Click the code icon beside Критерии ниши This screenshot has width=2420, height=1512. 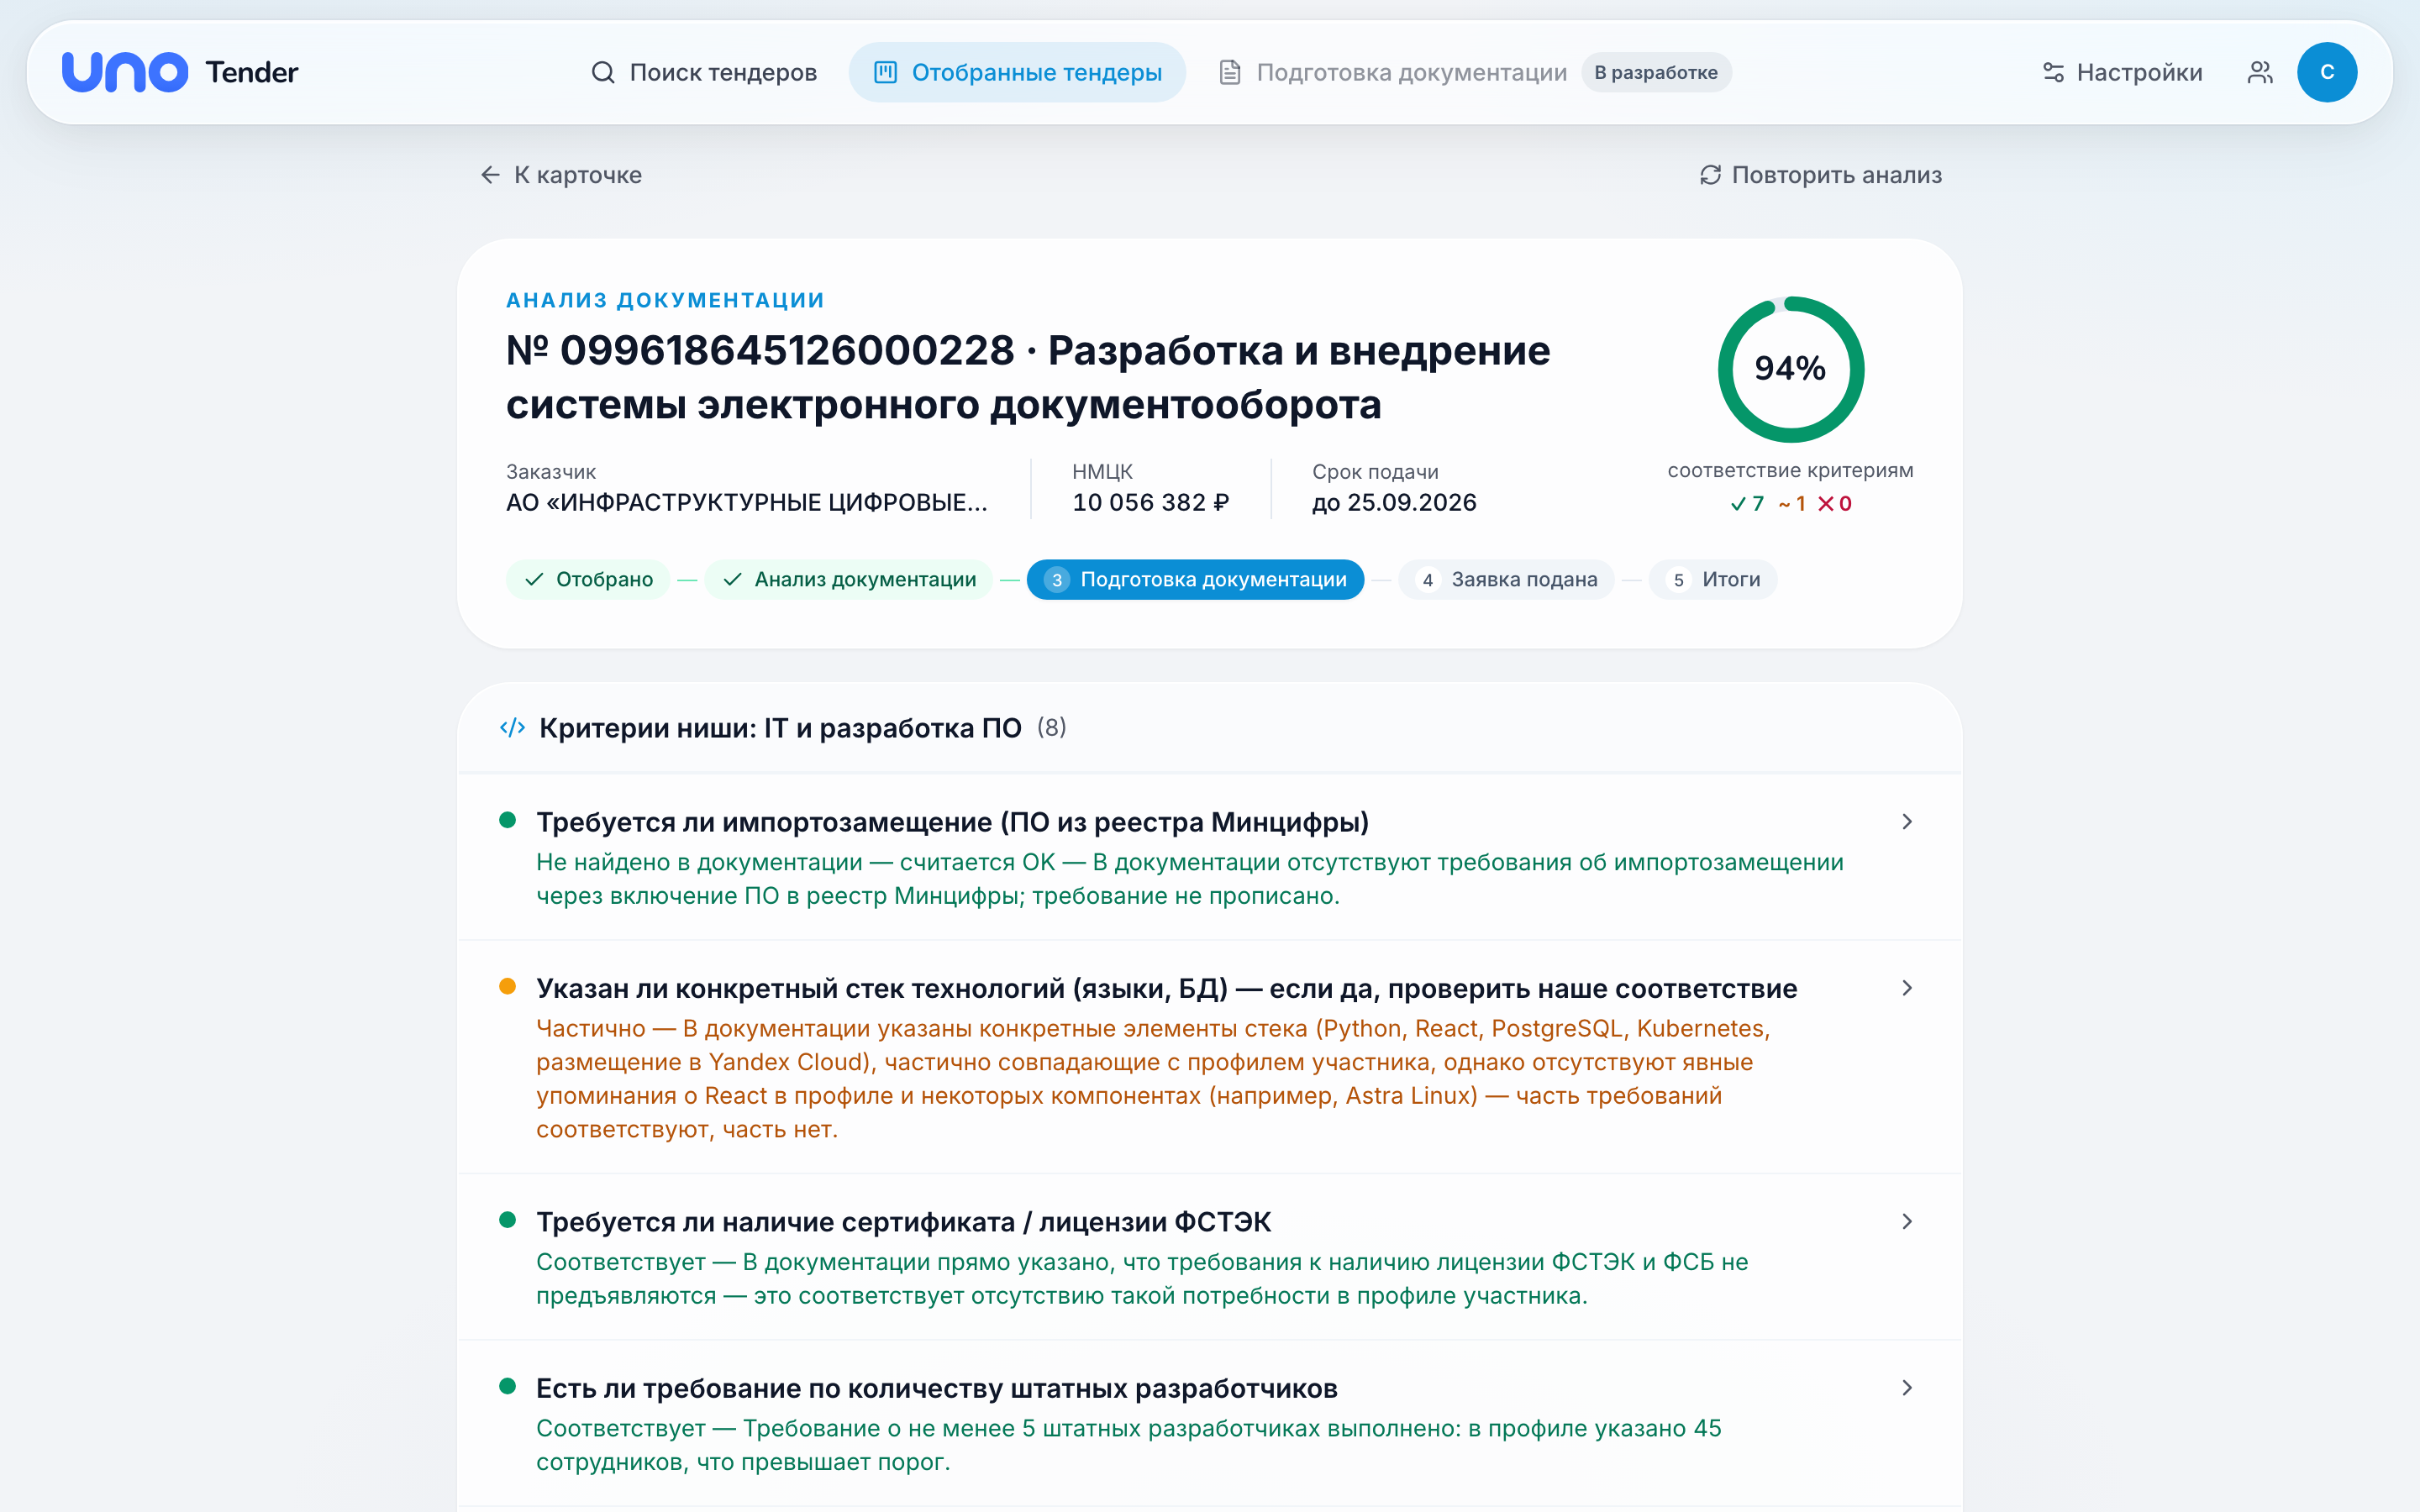pyautogui.click(x=513, y=728)
